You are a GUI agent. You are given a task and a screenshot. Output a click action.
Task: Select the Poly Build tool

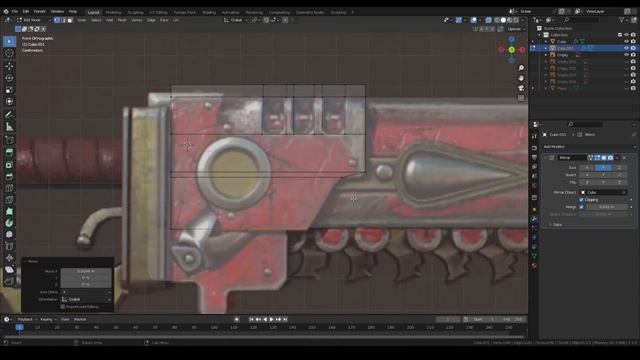coord(9,211)
